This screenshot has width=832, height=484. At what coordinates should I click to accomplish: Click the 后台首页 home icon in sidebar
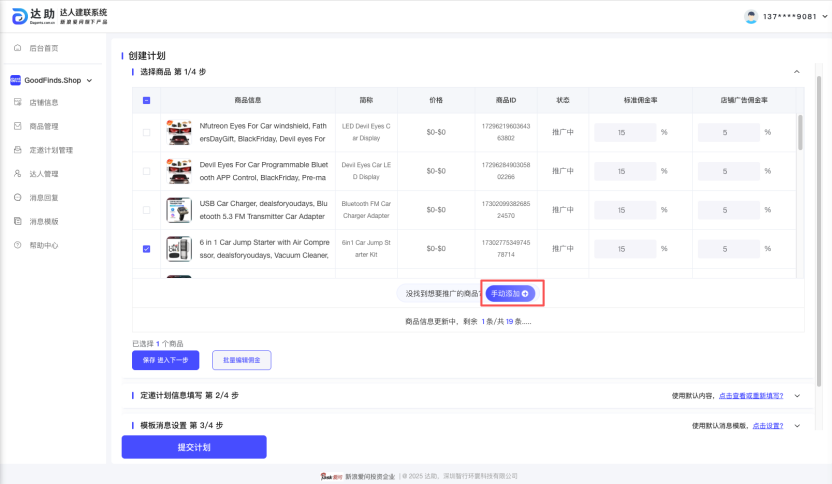coord(17,48)
